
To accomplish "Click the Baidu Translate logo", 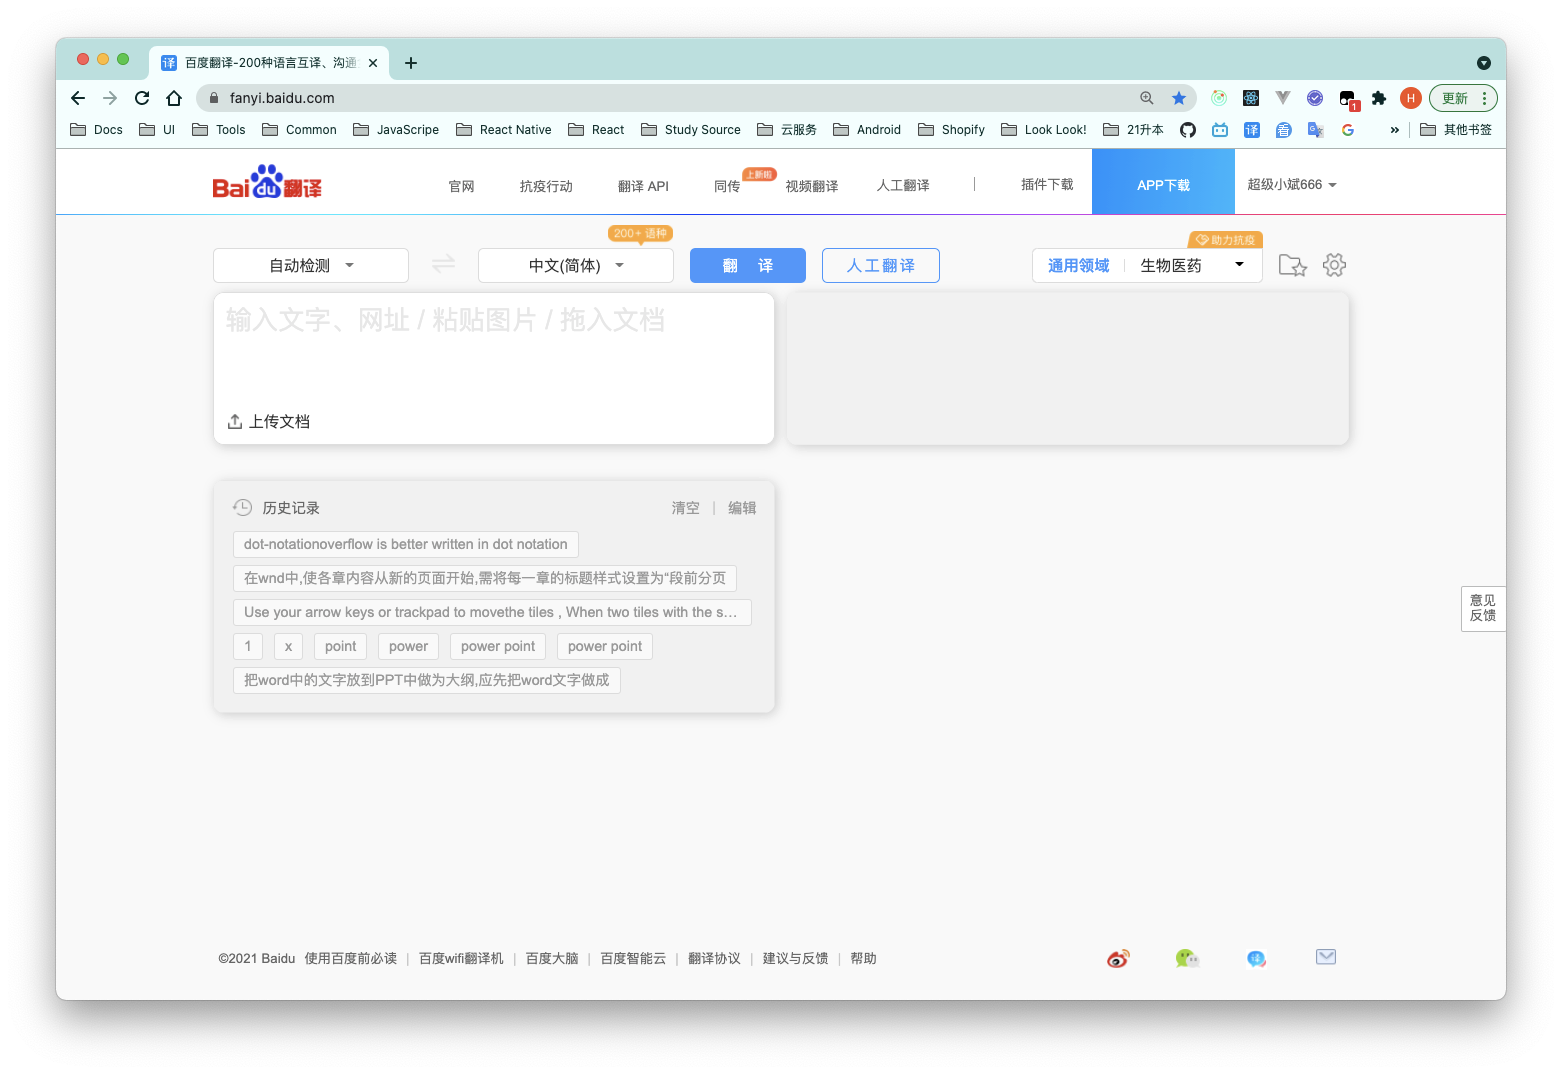I will (267, 183).
